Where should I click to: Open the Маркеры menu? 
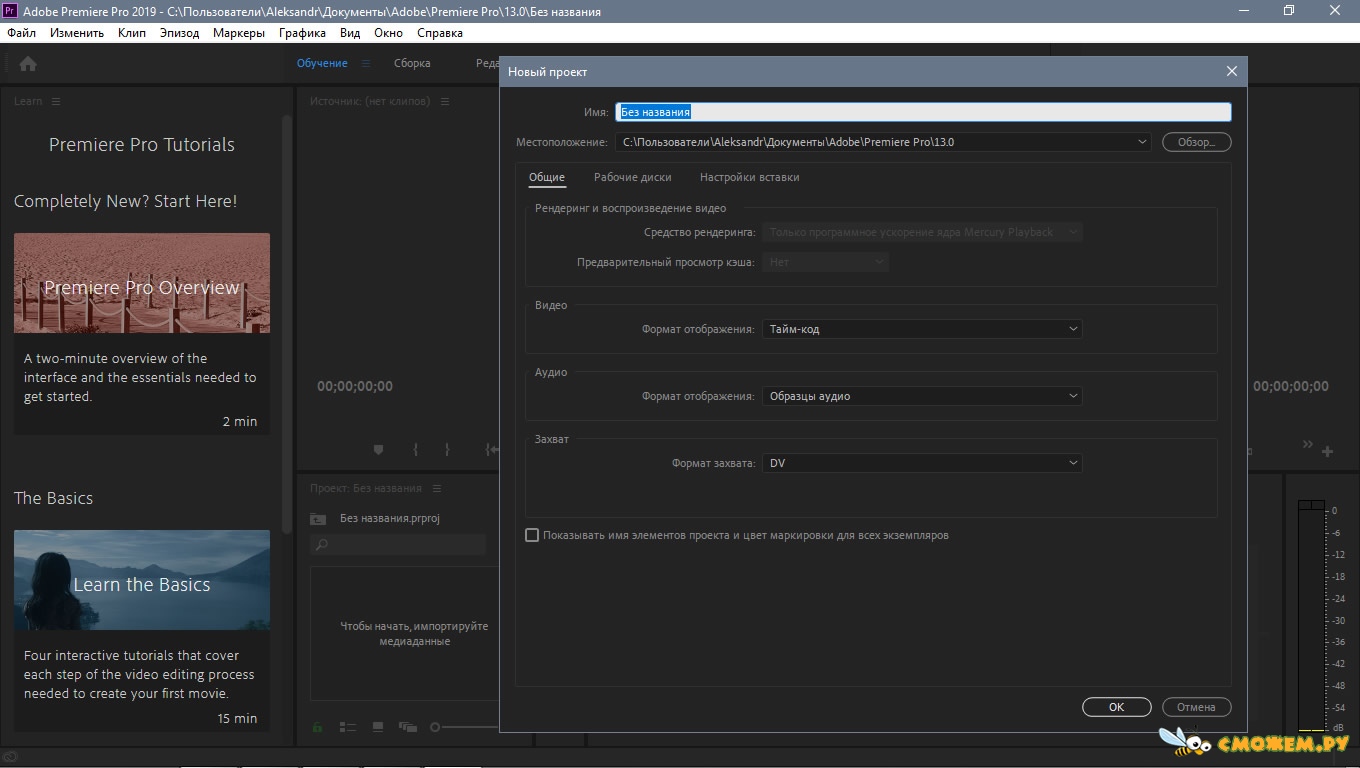pos(239,33)
